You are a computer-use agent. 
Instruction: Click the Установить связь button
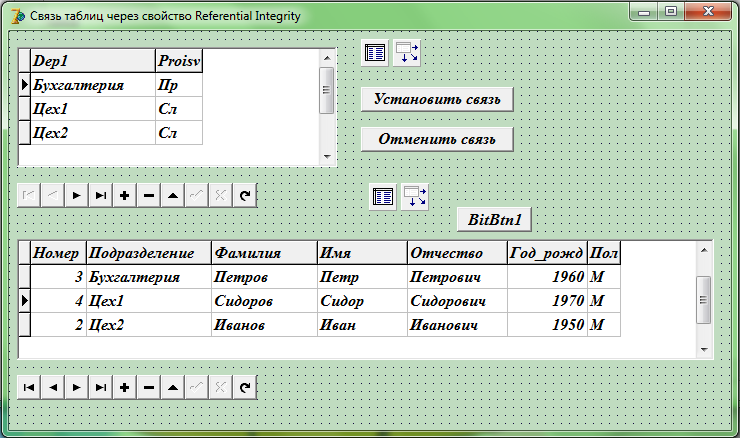click(437, 99)
